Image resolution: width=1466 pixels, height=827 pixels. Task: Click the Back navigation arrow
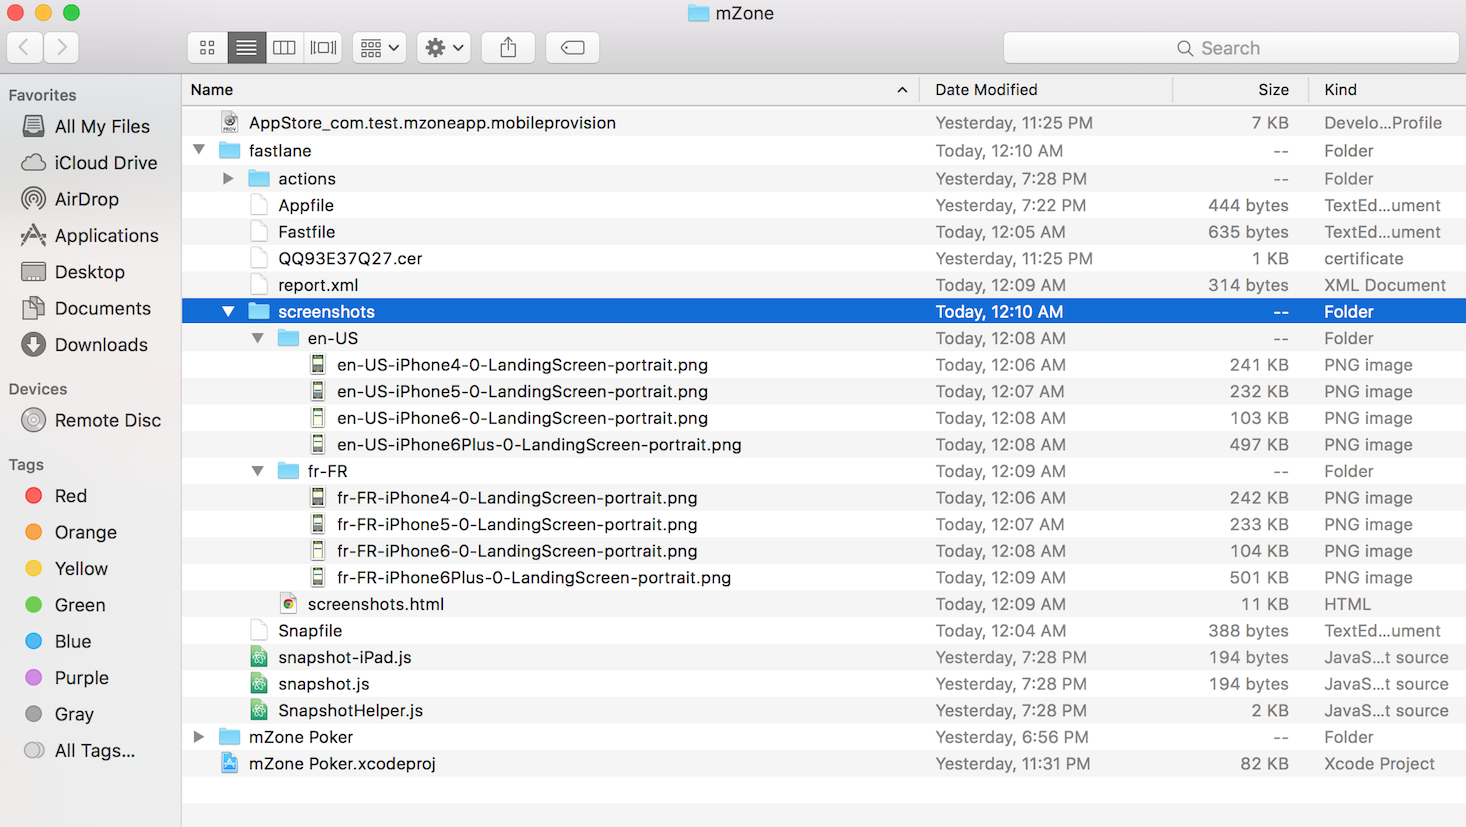tap(25, 48)
